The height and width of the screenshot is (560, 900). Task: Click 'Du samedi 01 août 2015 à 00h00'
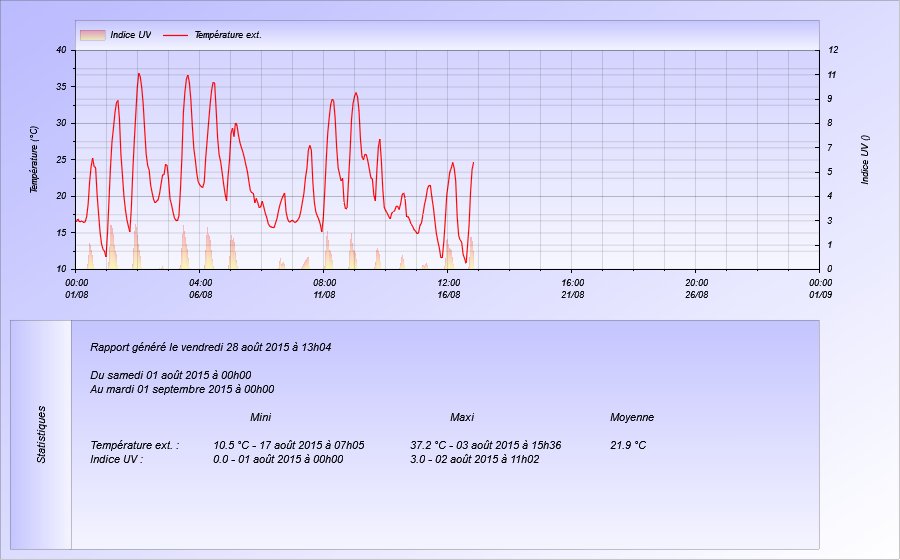tap(170, 375)
